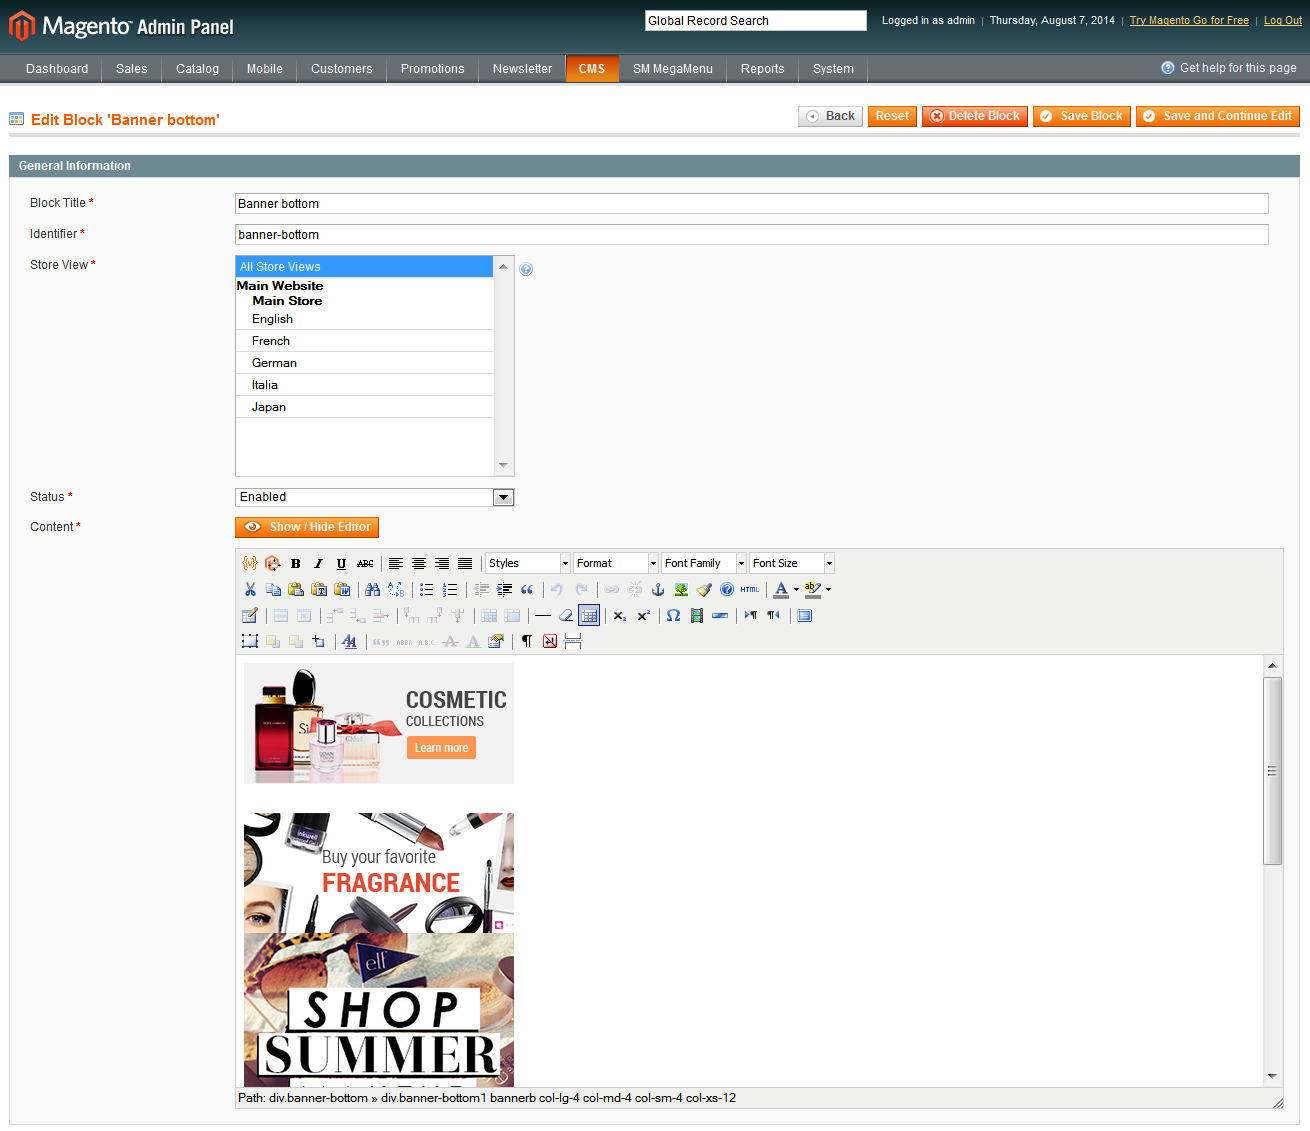The height and width of the screenshot is (1131, 1310).
Task: Toggle bold formatting in editor
Action: (296, 563)
